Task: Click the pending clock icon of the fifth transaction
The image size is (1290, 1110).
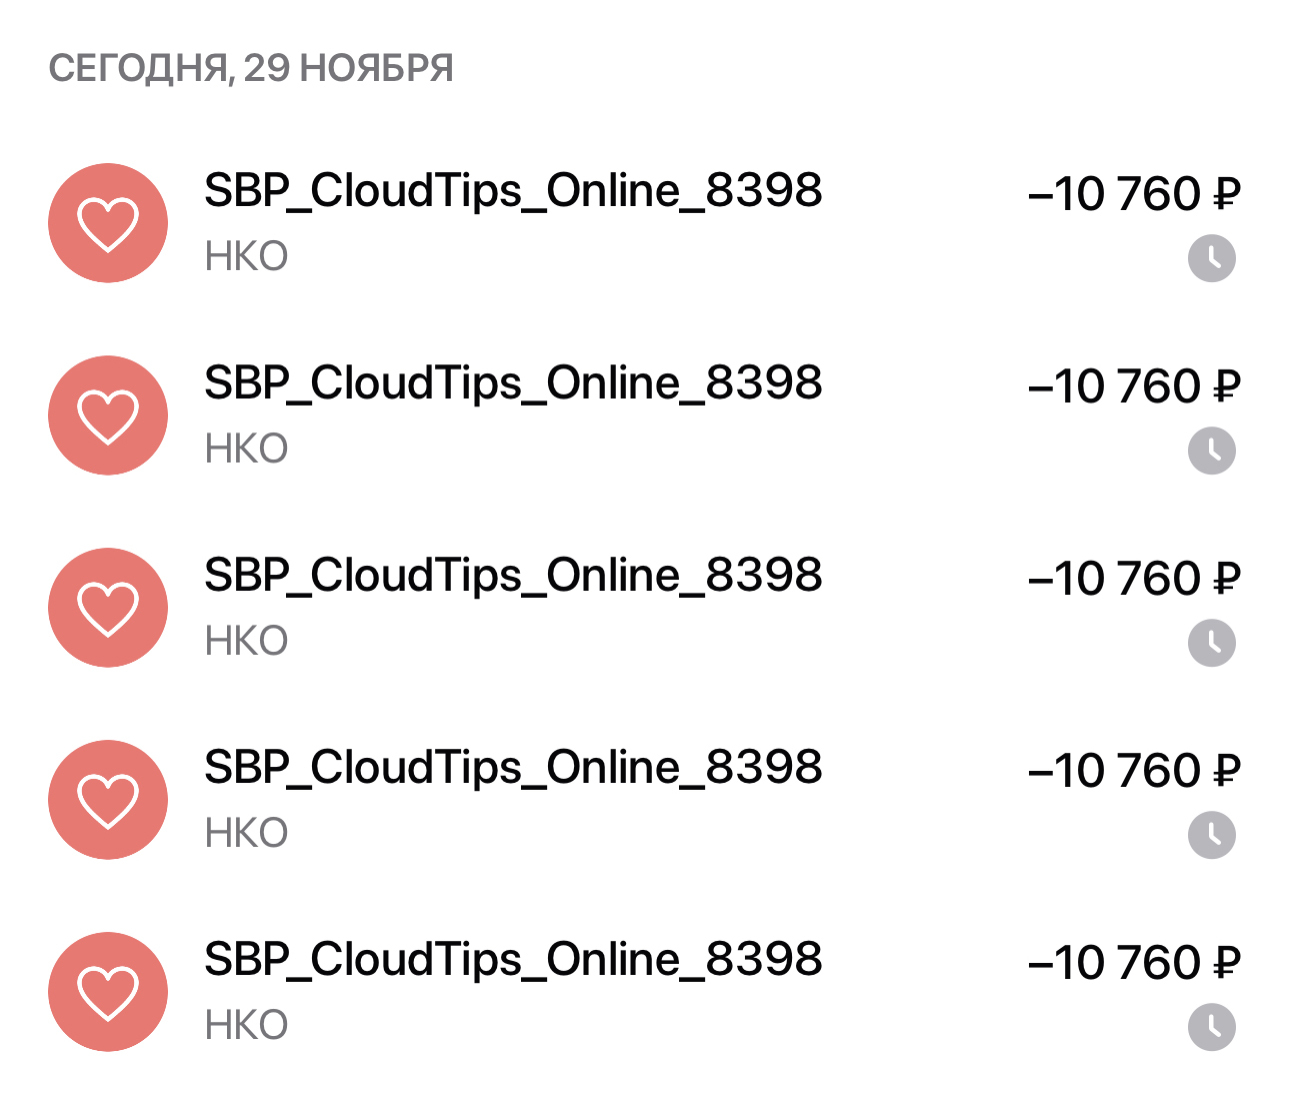Action: pos(1211,1027)
